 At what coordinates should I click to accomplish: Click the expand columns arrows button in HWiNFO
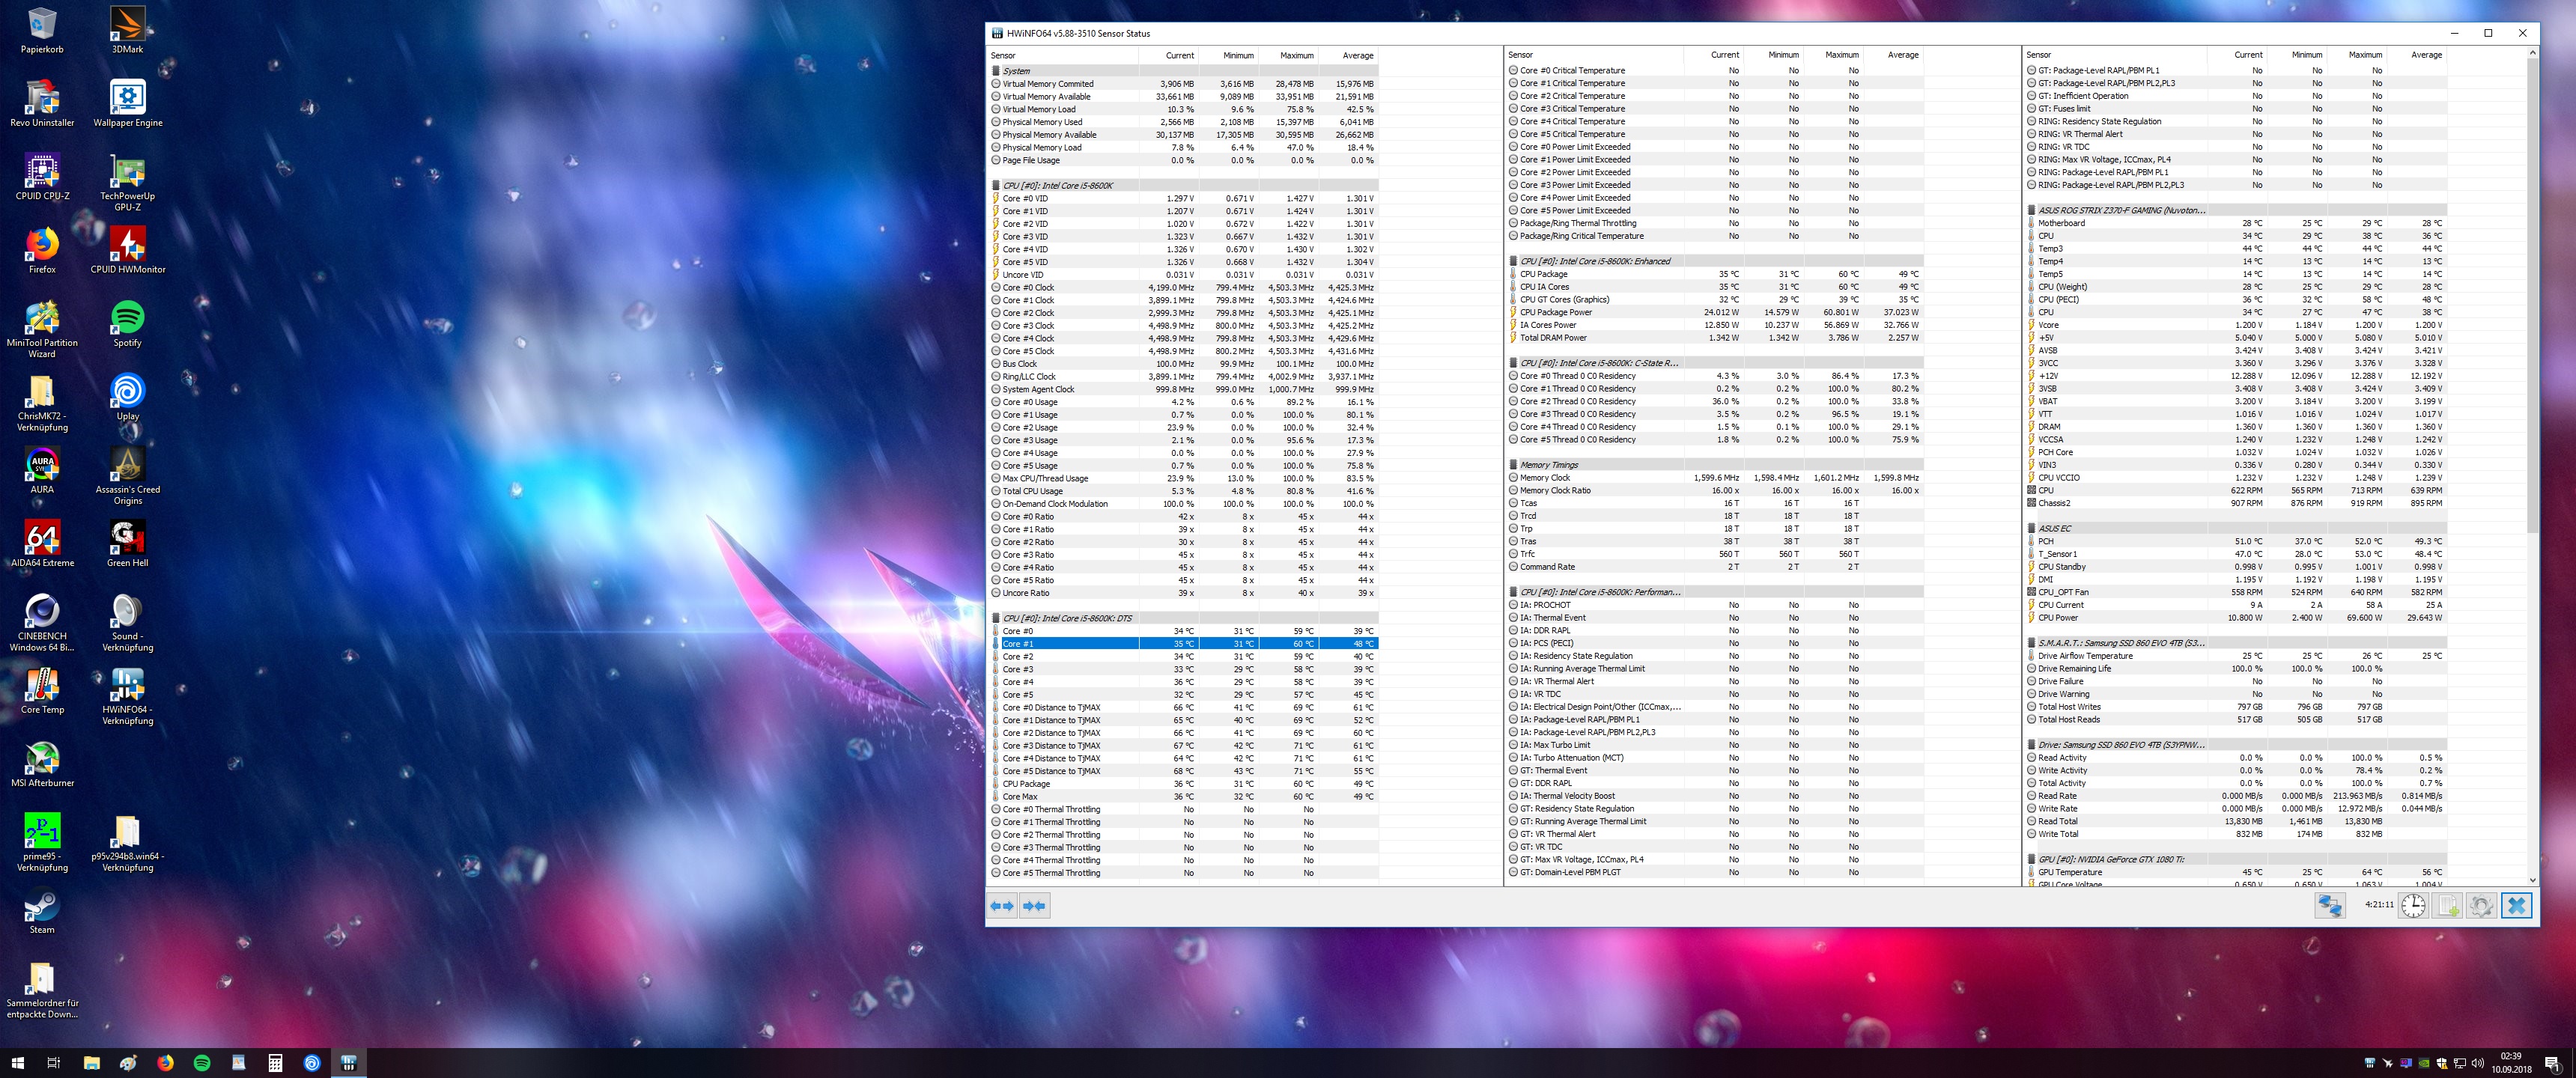(1002, 906)
